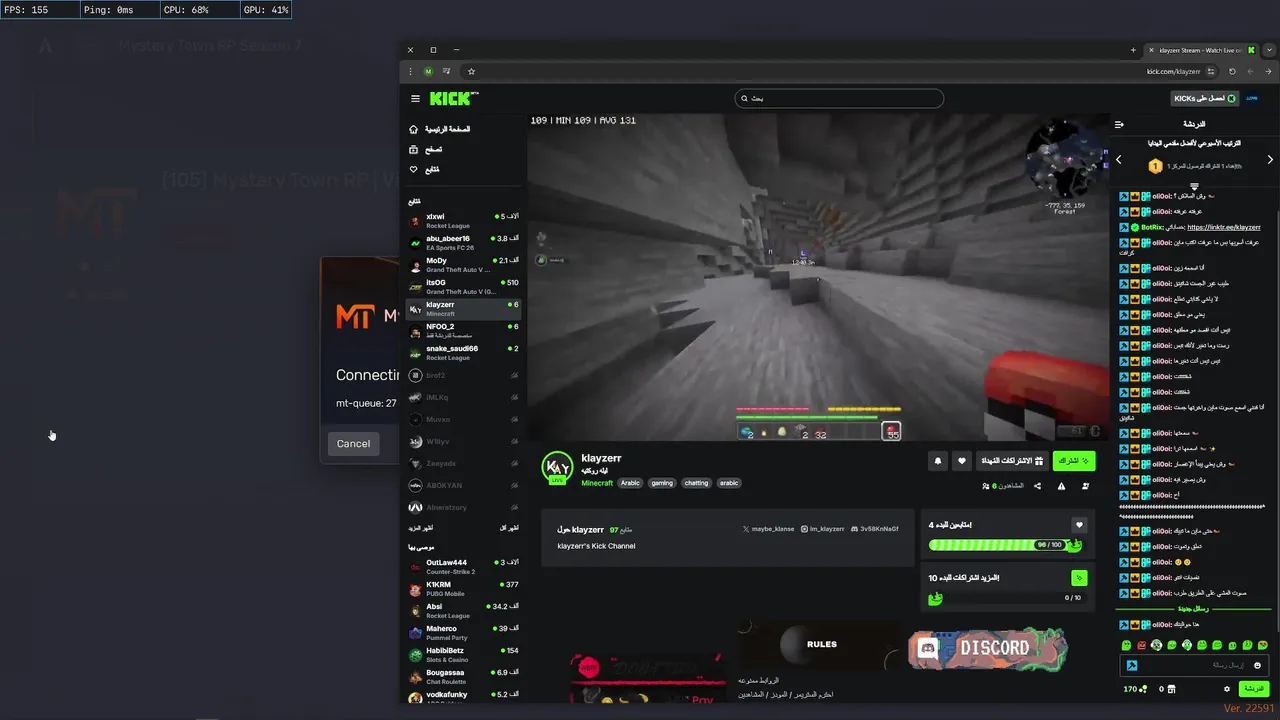This screenshot has height=720, width=1280.
Task: Collapse the chat panel arrow icon
Action: tap(1119, 124)
